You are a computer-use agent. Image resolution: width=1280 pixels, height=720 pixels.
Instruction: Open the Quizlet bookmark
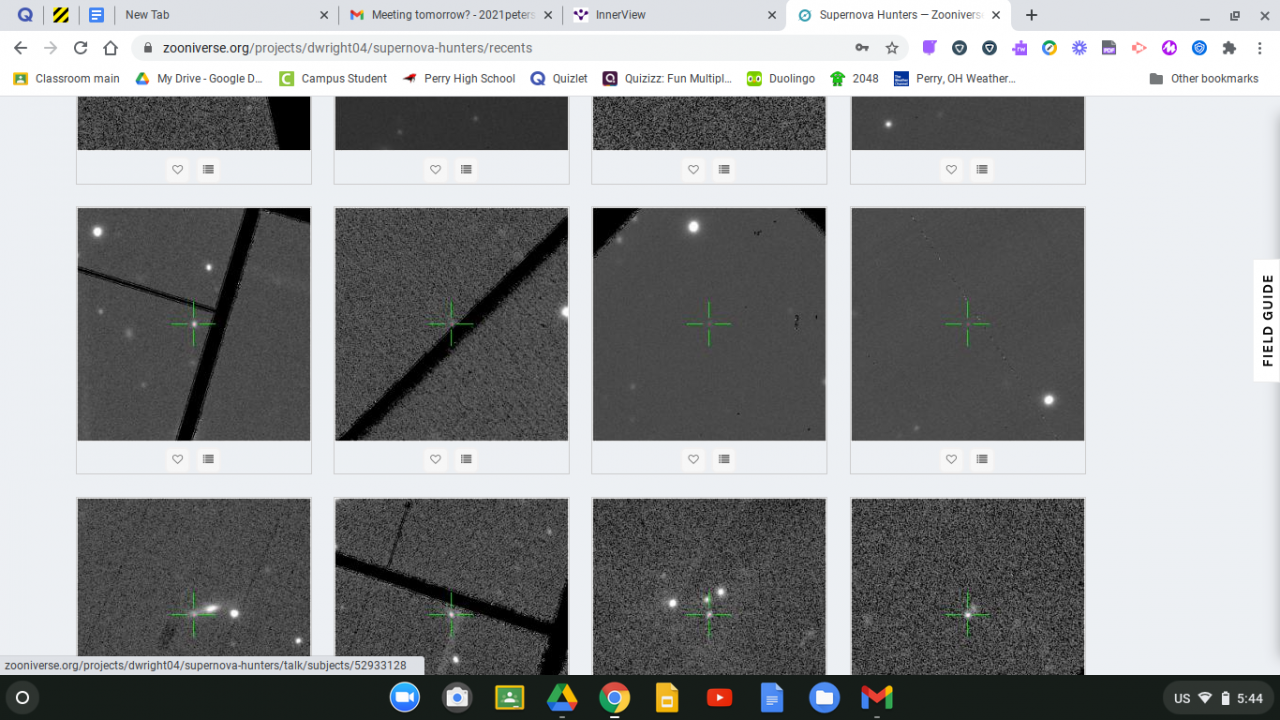[x=559, y=78]
